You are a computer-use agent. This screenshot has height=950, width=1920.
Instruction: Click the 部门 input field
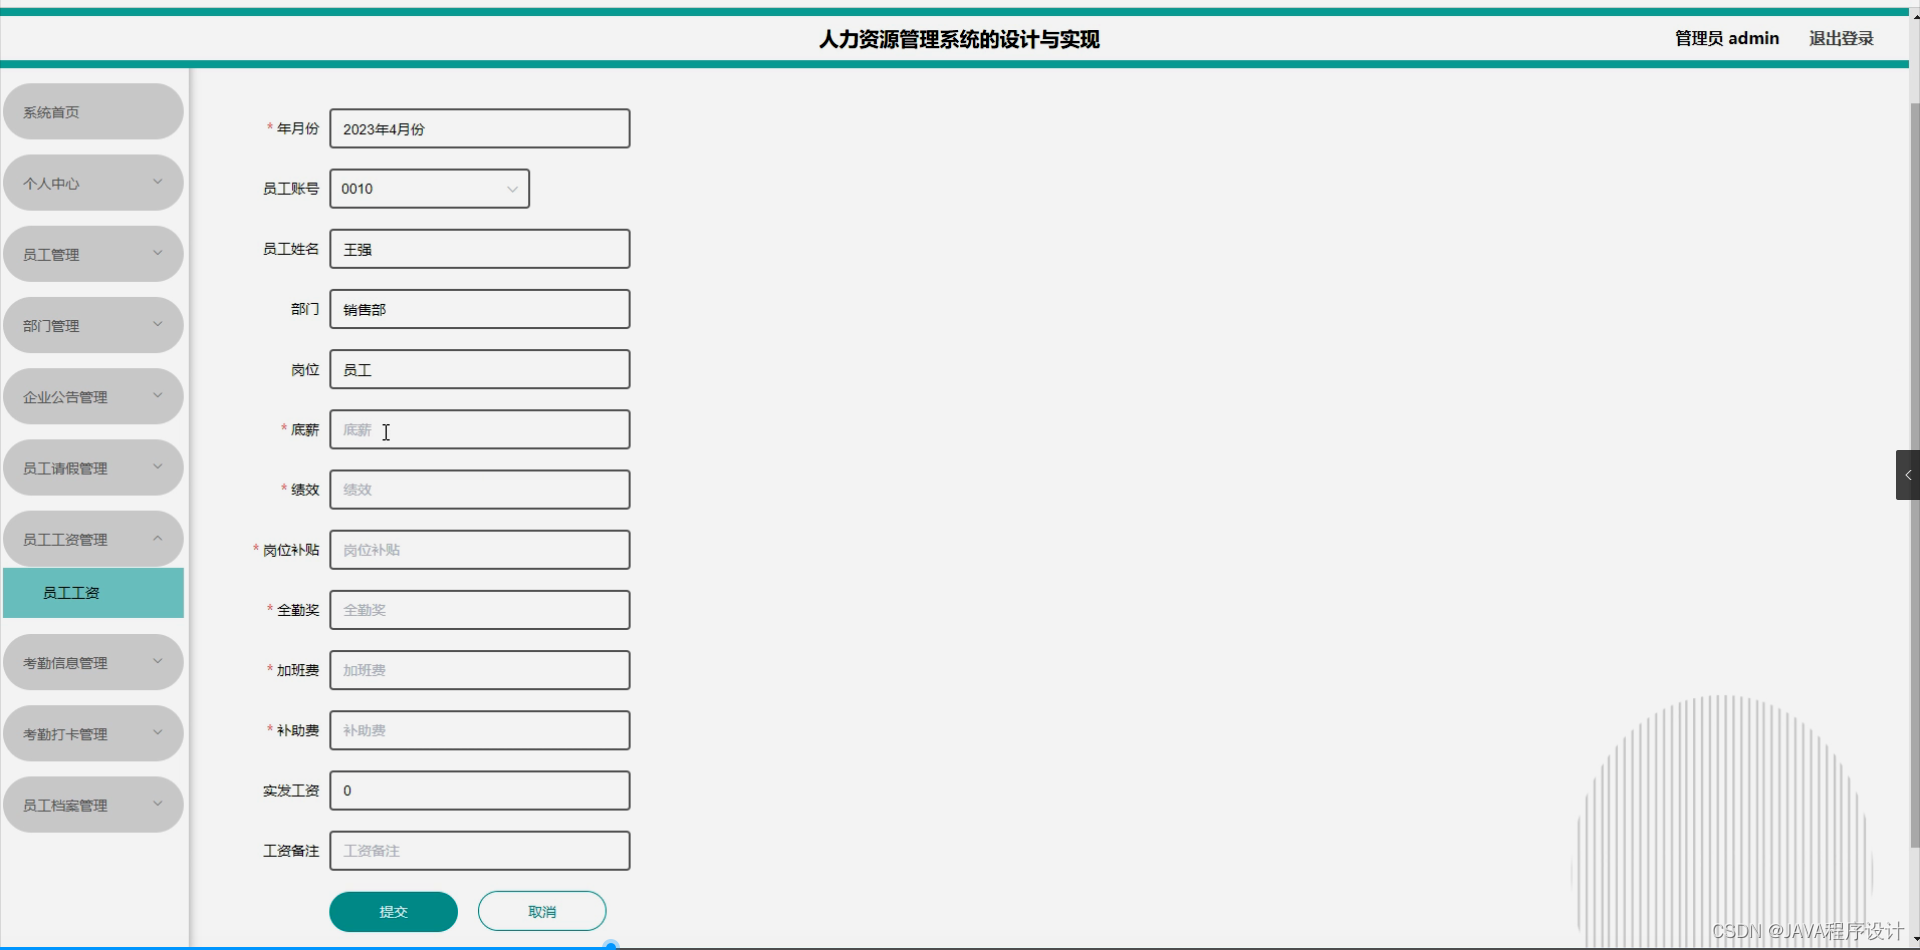point(480,309)
